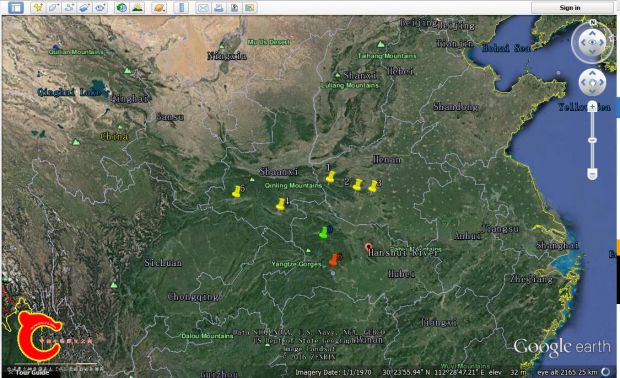Click the Record a Tour icon
Image resolution: width=620 pixels, height=378 pixels.
[100, 8]
